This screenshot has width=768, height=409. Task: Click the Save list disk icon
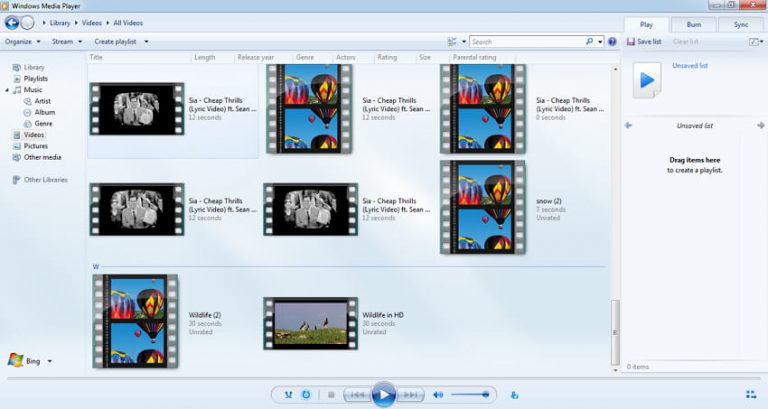coord(631,42)
